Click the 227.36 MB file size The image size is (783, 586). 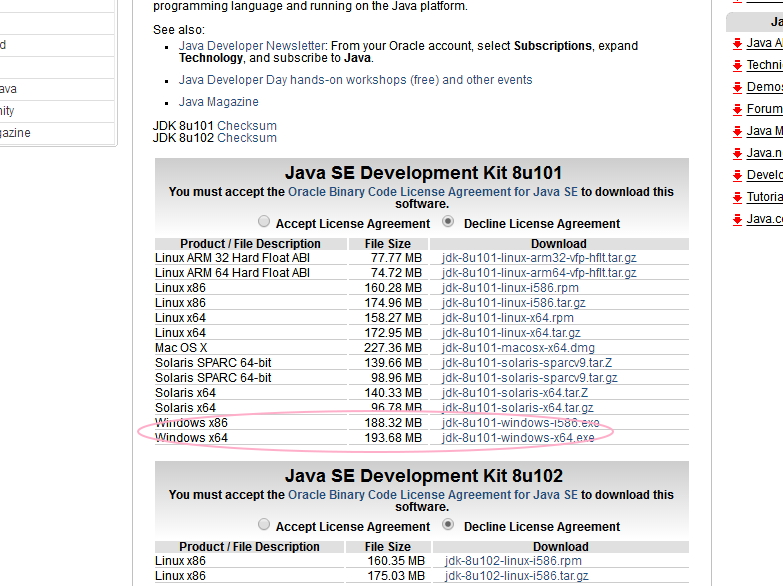(393, 348)
